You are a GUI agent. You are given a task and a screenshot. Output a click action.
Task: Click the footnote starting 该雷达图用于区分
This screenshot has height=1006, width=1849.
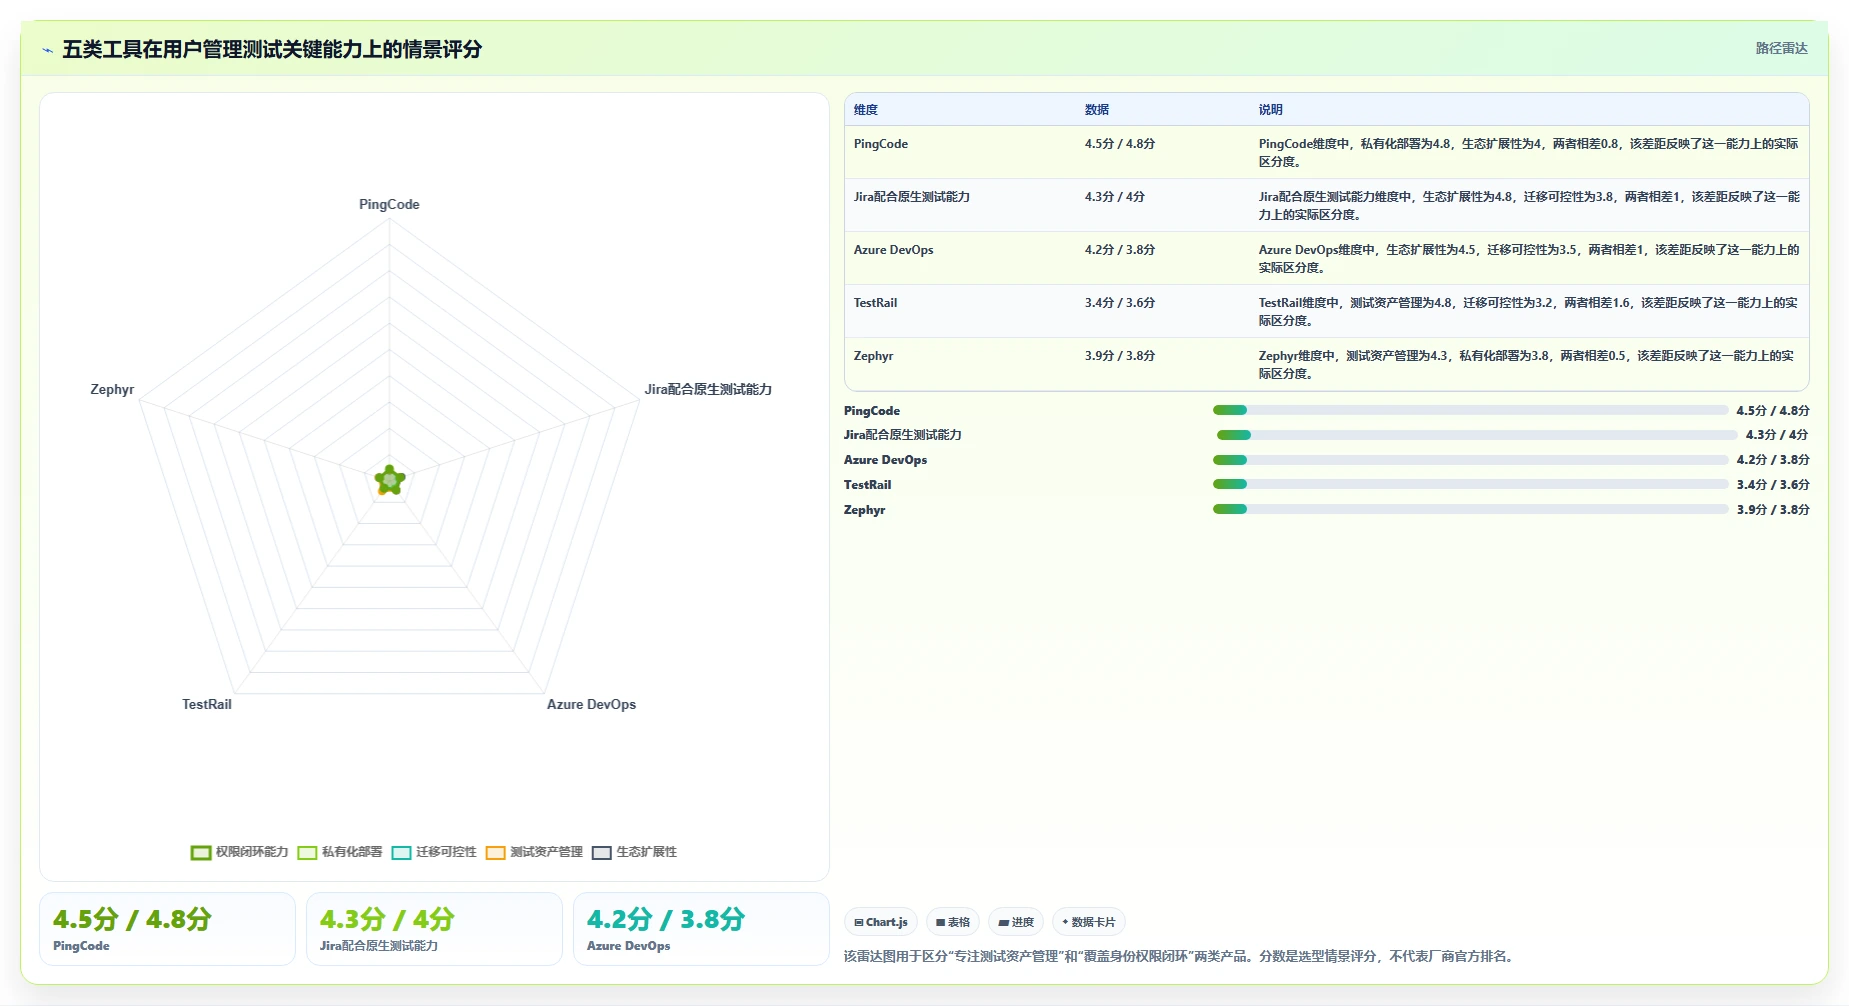click(1181, 956)
